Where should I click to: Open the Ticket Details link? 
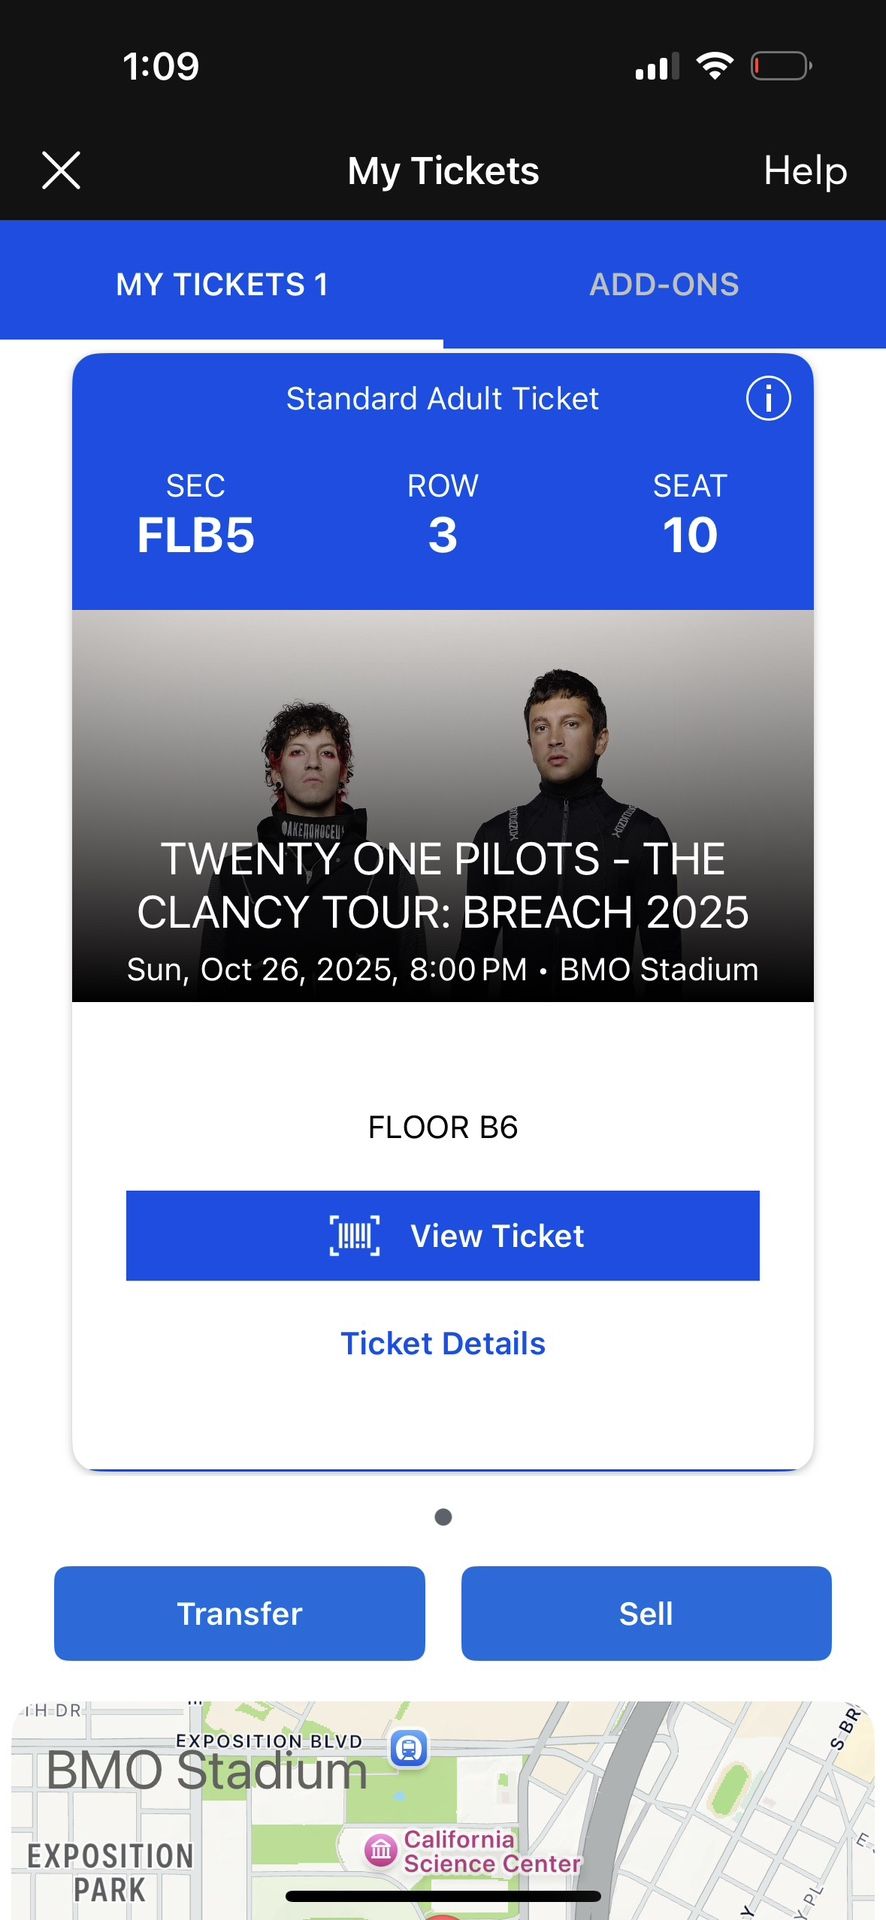(443, 1343)
